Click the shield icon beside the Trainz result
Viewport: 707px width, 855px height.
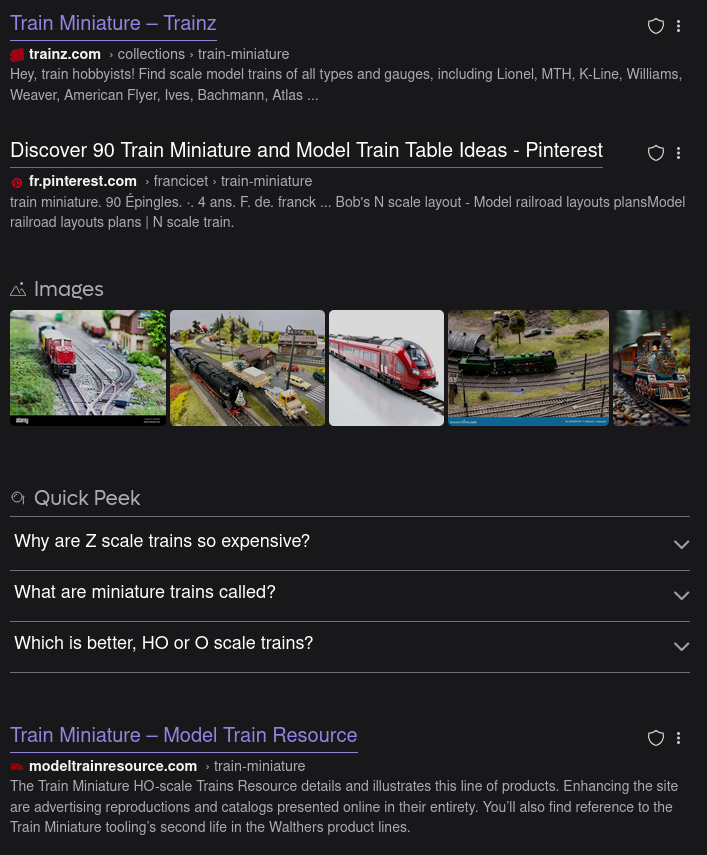(656, 26)
